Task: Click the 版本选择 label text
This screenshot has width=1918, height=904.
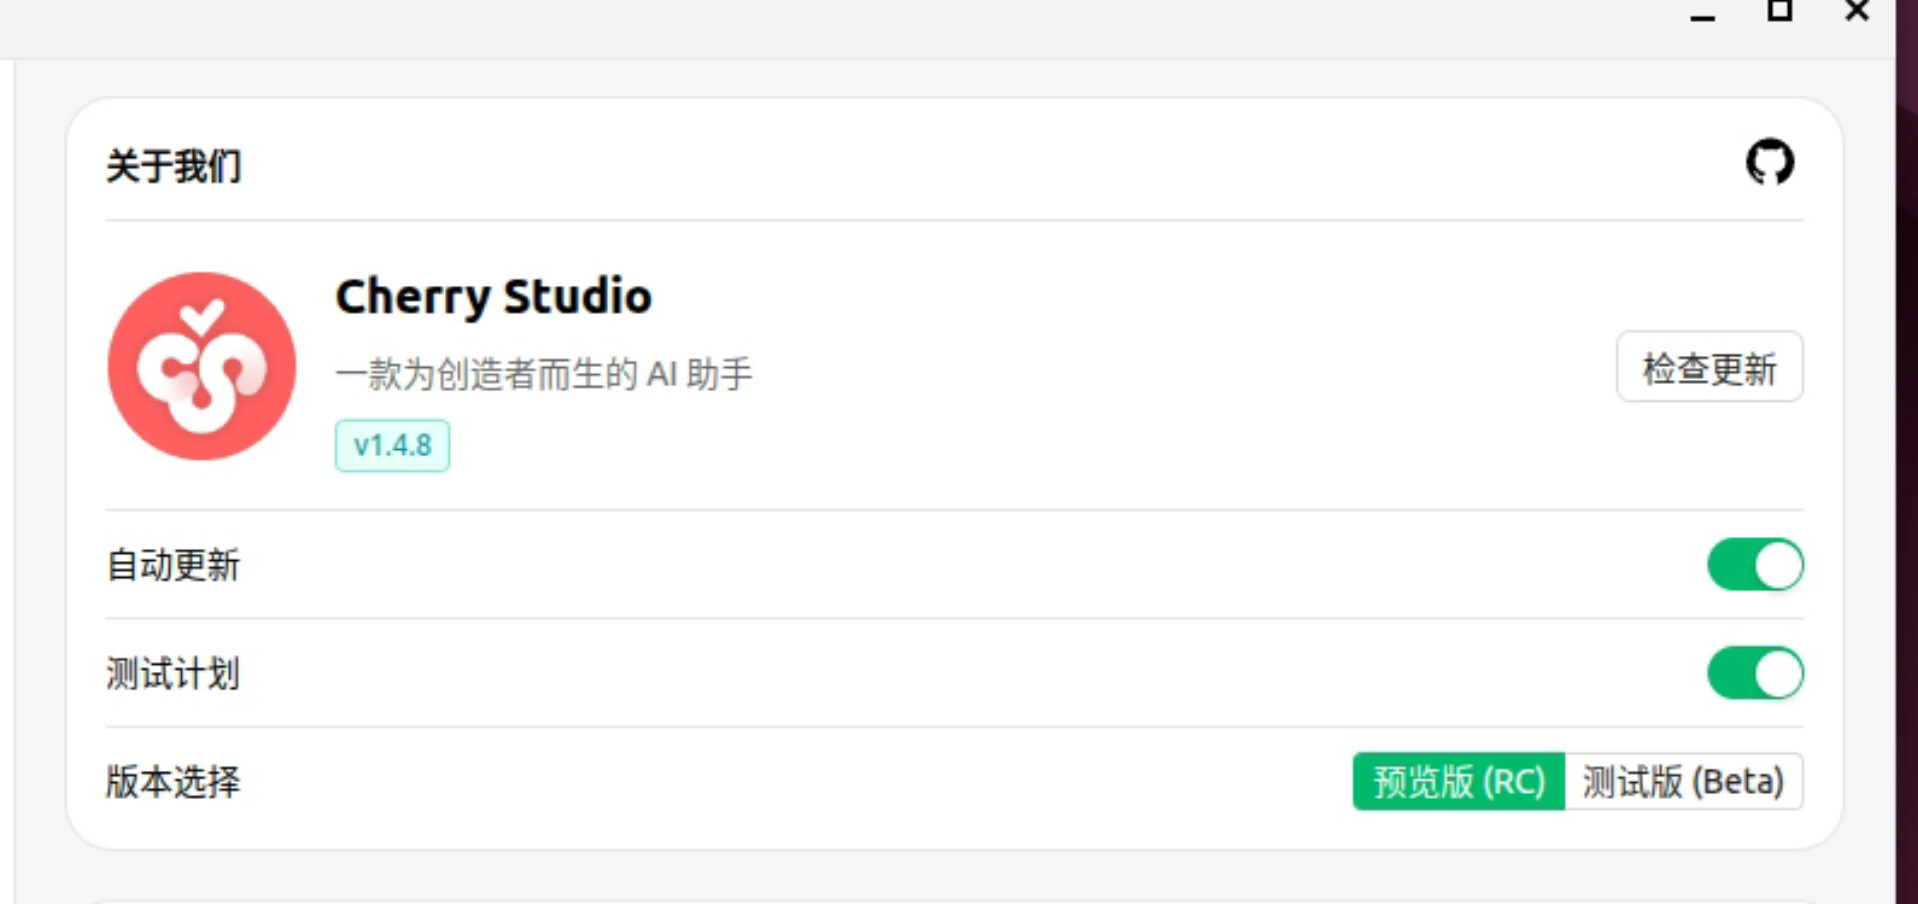Action: click(x=173, y=781)
